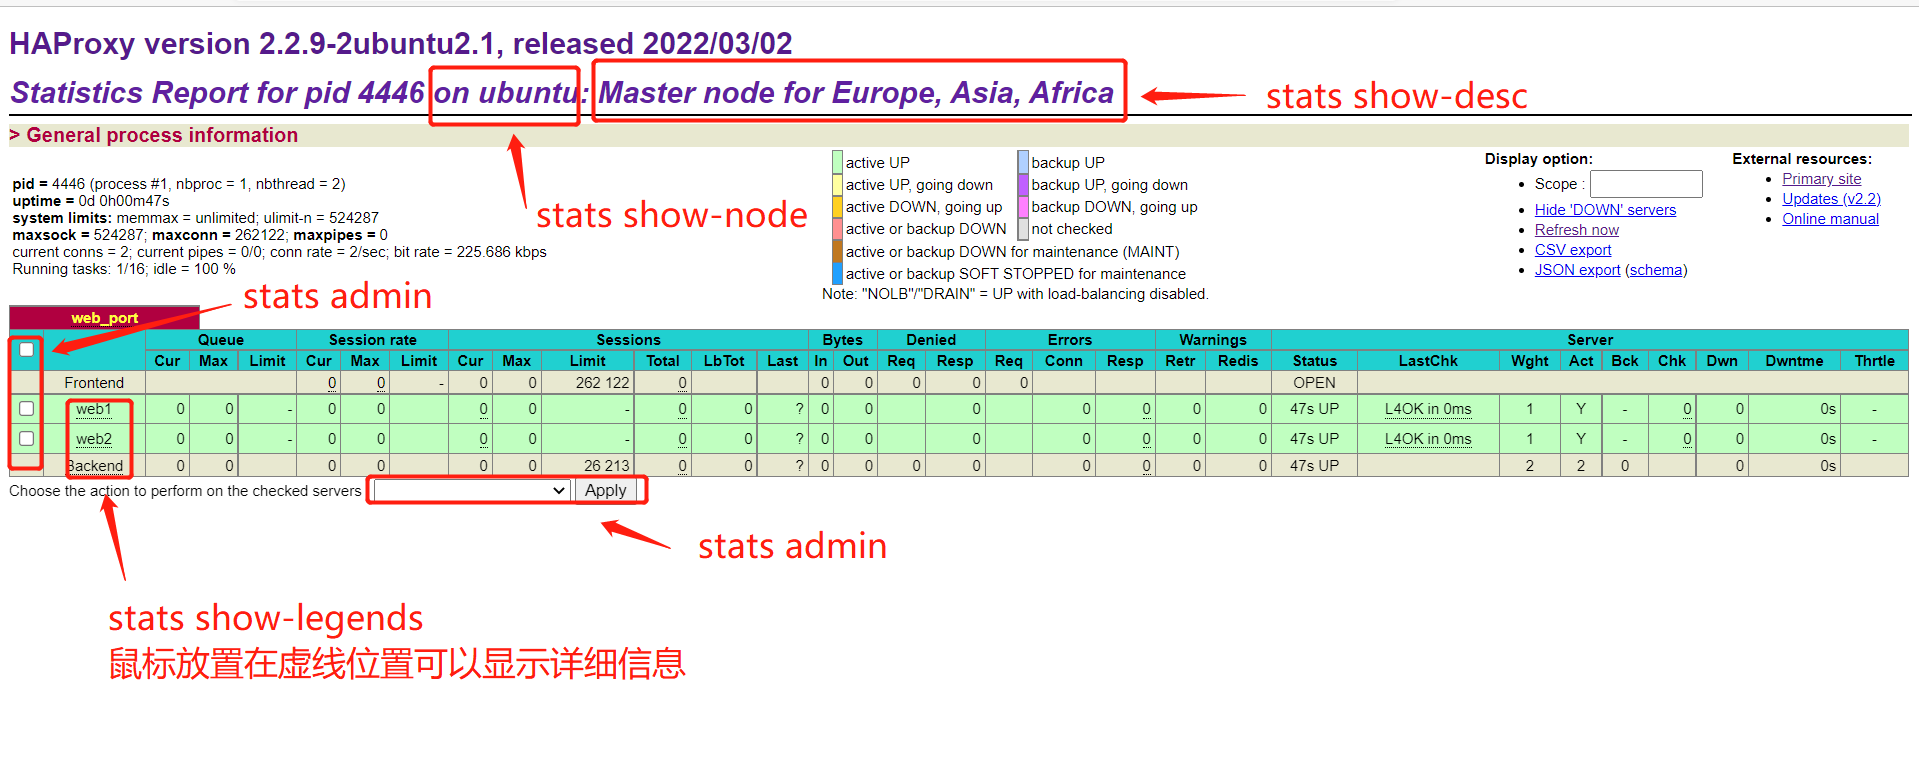Open the Updates (v2.2) link

pyautogui.click(x=1831, y=199)
